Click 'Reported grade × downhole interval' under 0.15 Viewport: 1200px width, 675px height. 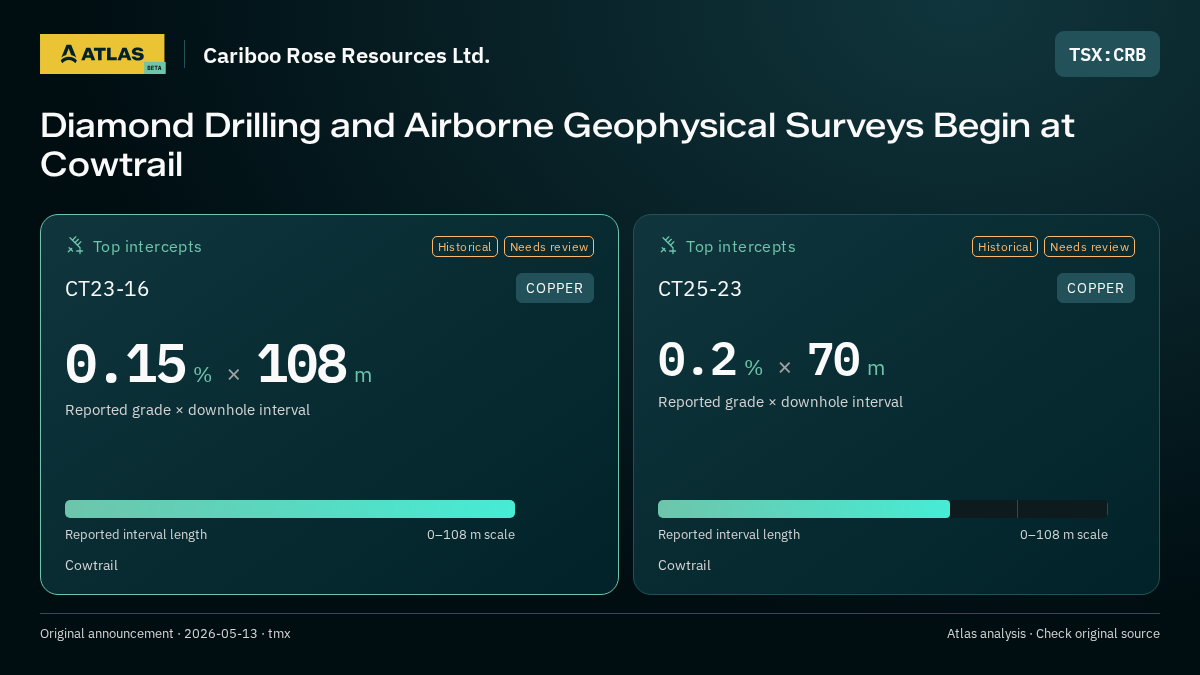pyautogui.click(x=187, y=410)
